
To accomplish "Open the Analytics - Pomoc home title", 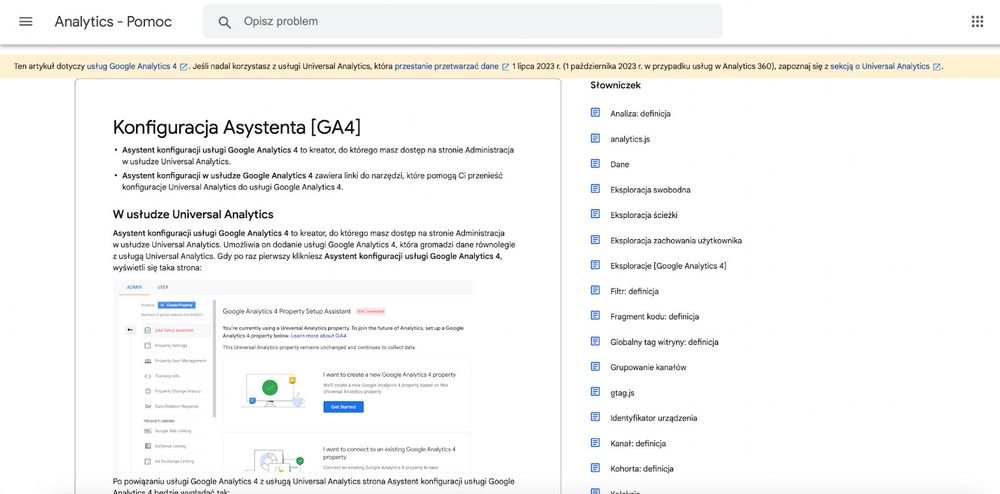I will pos(113,22).
